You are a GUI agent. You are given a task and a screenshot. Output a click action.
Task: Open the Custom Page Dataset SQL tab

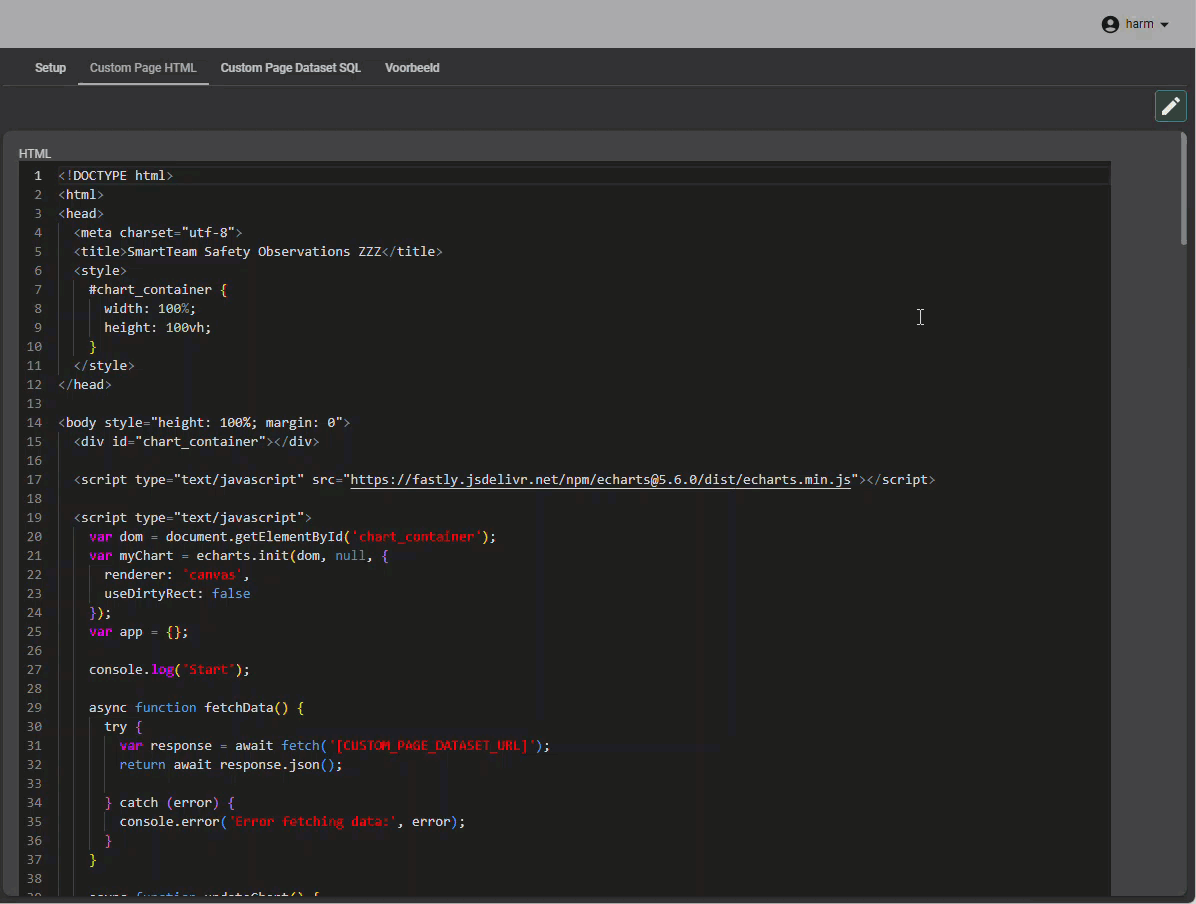291,68
